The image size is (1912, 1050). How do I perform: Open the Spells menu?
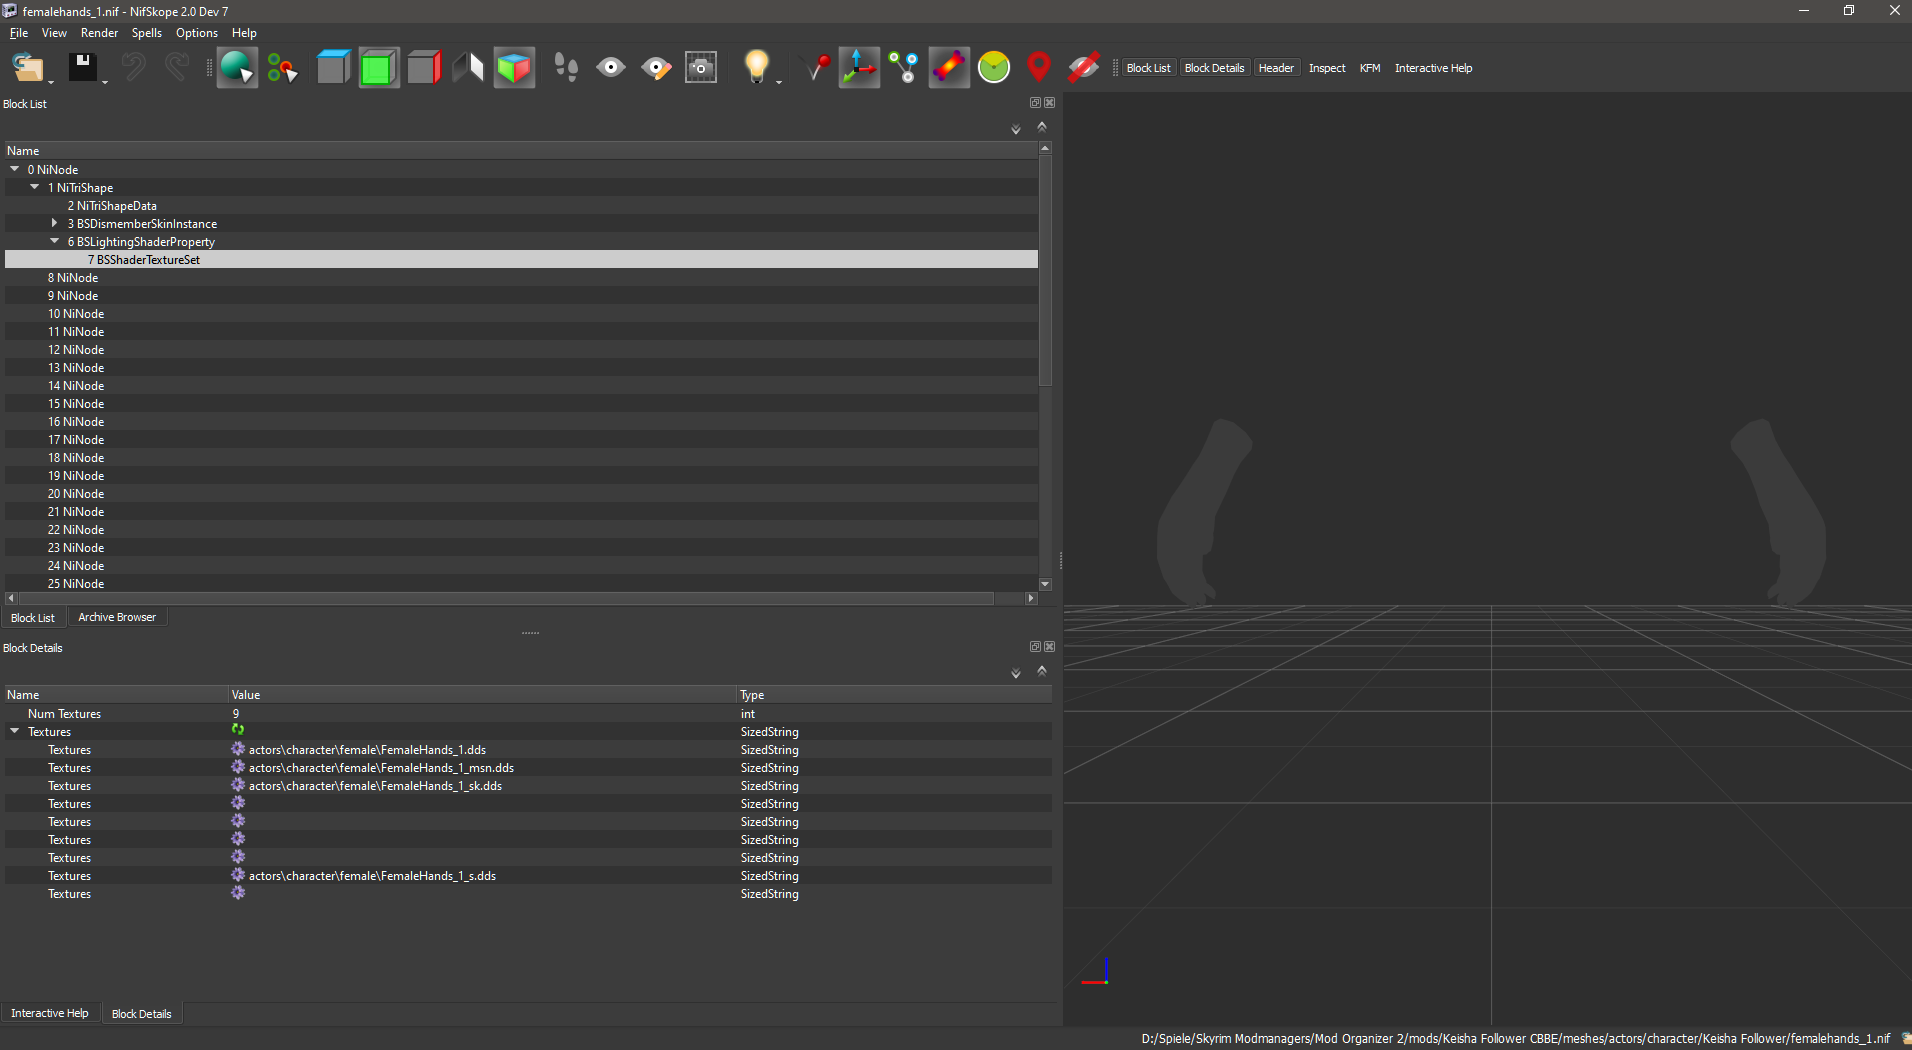tap(146, 33)
